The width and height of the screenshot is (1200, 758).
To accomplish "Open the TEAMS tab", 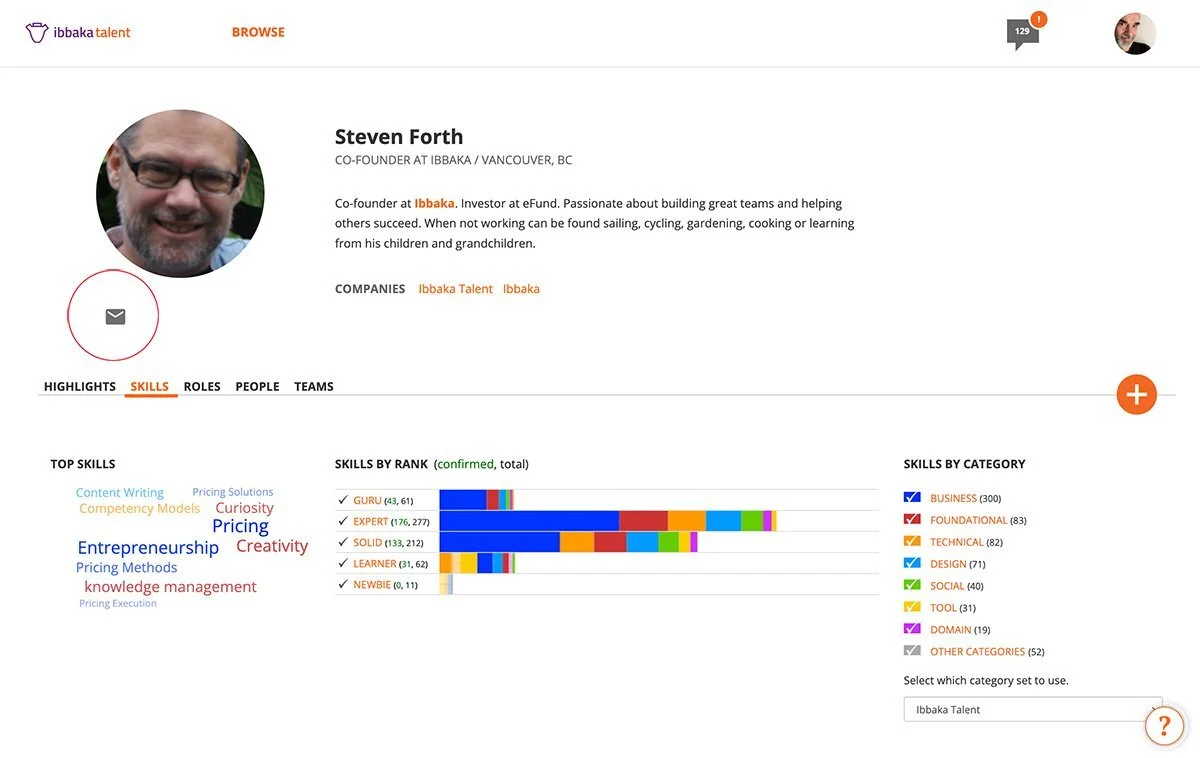I will [314, 386].
